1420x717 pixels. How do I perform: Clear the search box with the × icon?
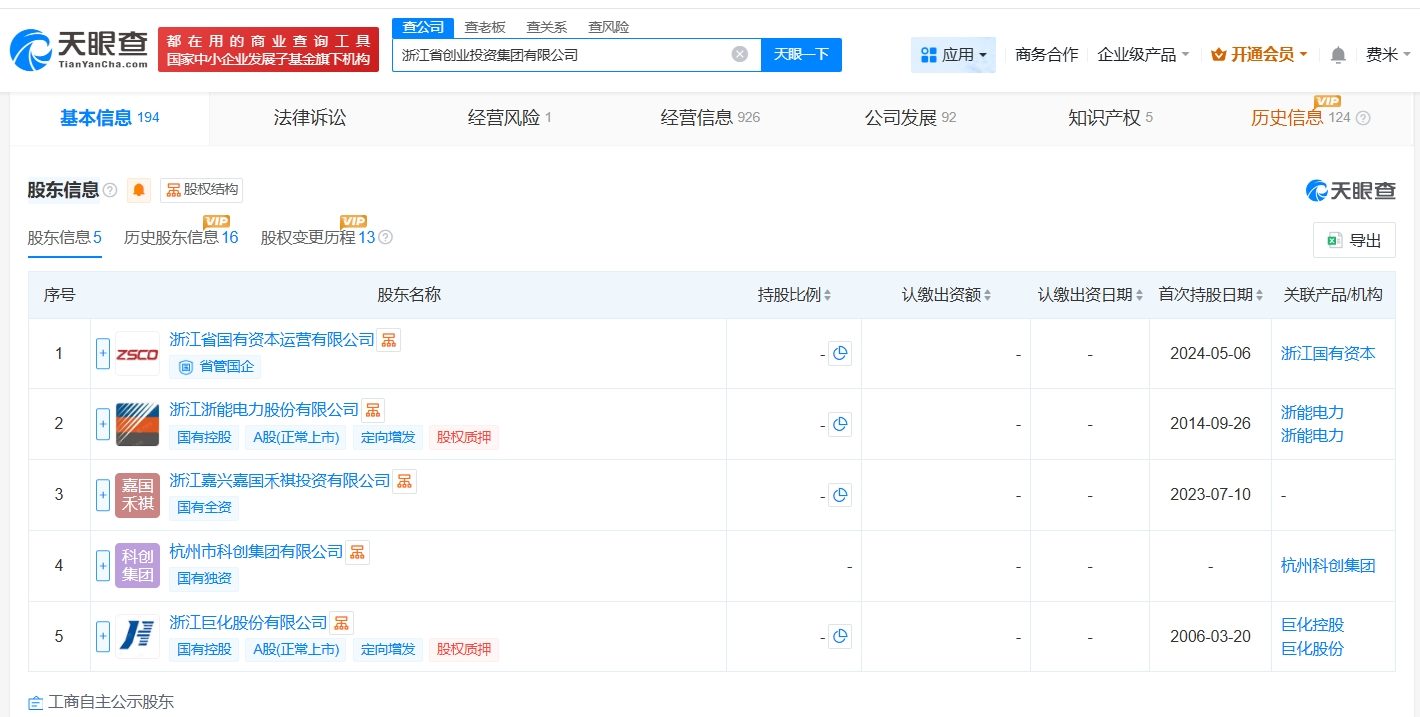pos(739,55)
